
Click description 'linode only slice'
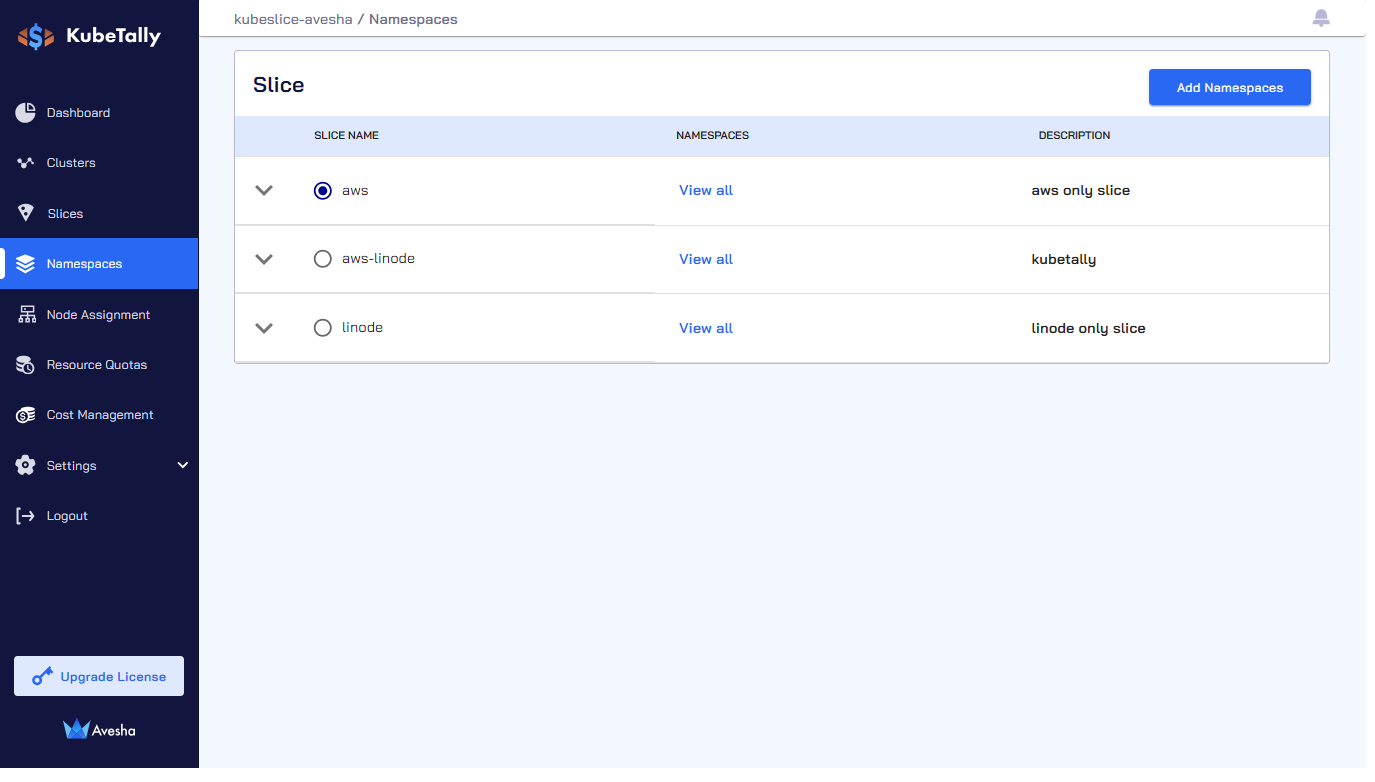[1089, 328]
